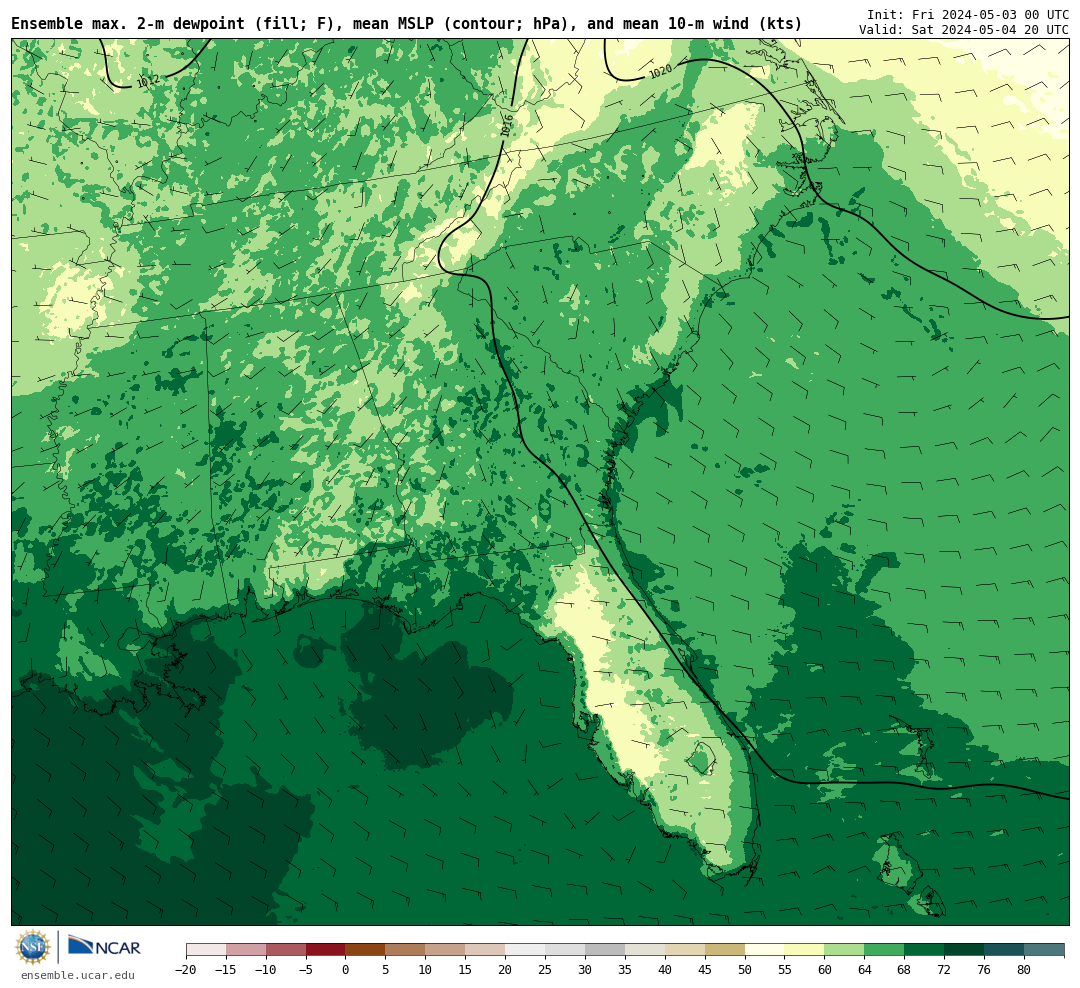Image resolution: width=1080 pixels, height=988 pixels.
Task: Click the Init: Fri 2024-05-03 00 UTC text
Action: tap(968, 14)
